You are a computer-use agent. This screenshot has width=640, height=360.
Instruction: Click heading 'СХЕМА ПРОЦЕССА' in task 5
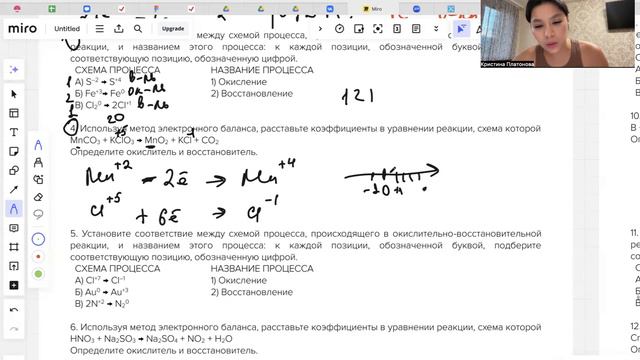coord(117,269)
